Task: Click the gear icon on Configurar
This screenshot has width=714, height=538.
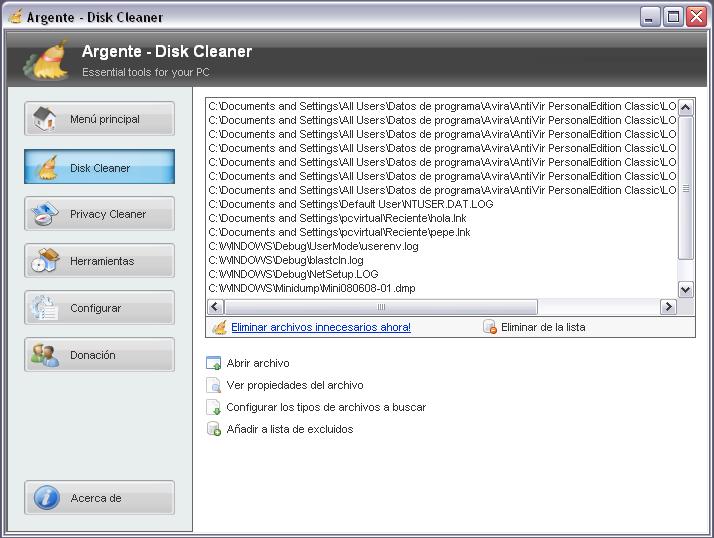Action: (x=45, y=307)
